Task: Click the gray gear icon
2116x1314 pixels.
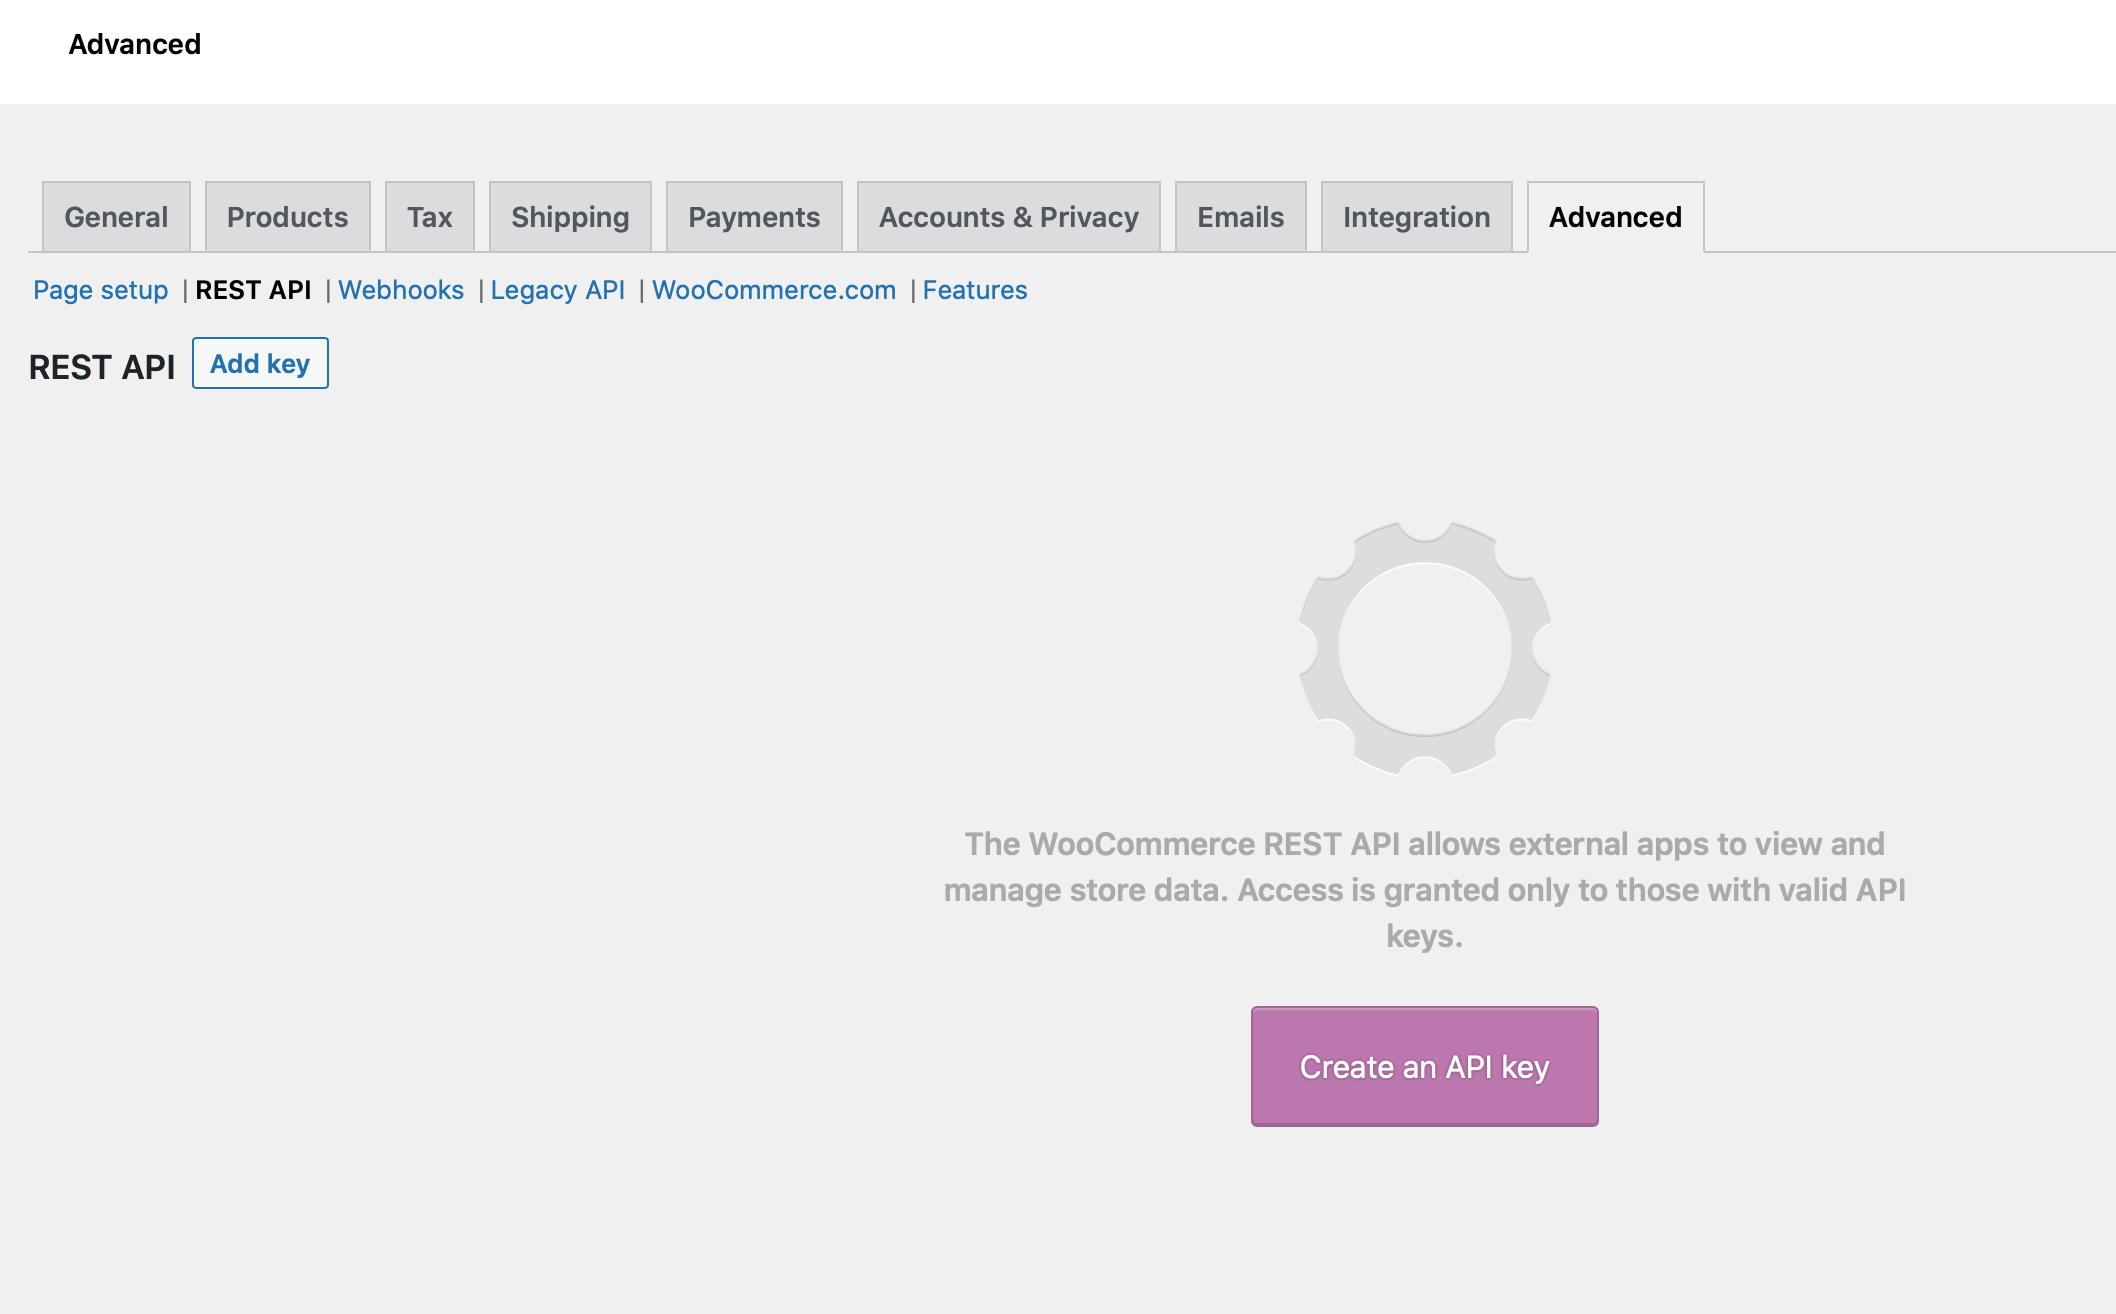Action: (x=1425, y=648)
